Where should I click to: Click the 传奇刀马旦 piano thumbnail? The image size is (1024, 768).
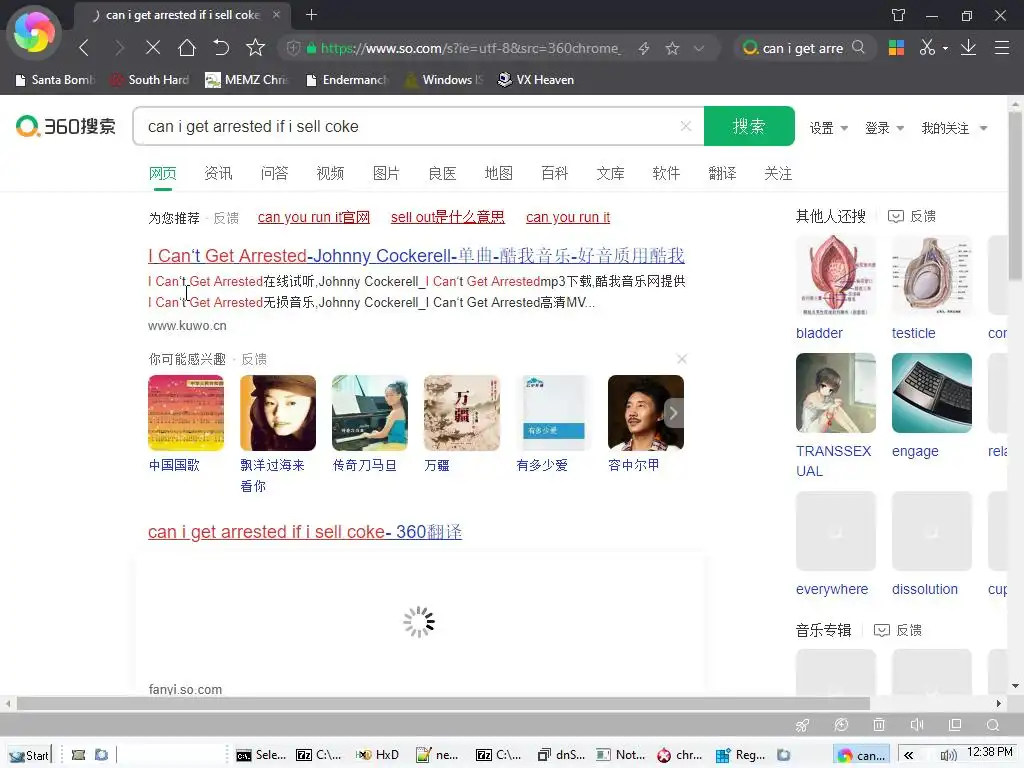click(x=370, y=413)
